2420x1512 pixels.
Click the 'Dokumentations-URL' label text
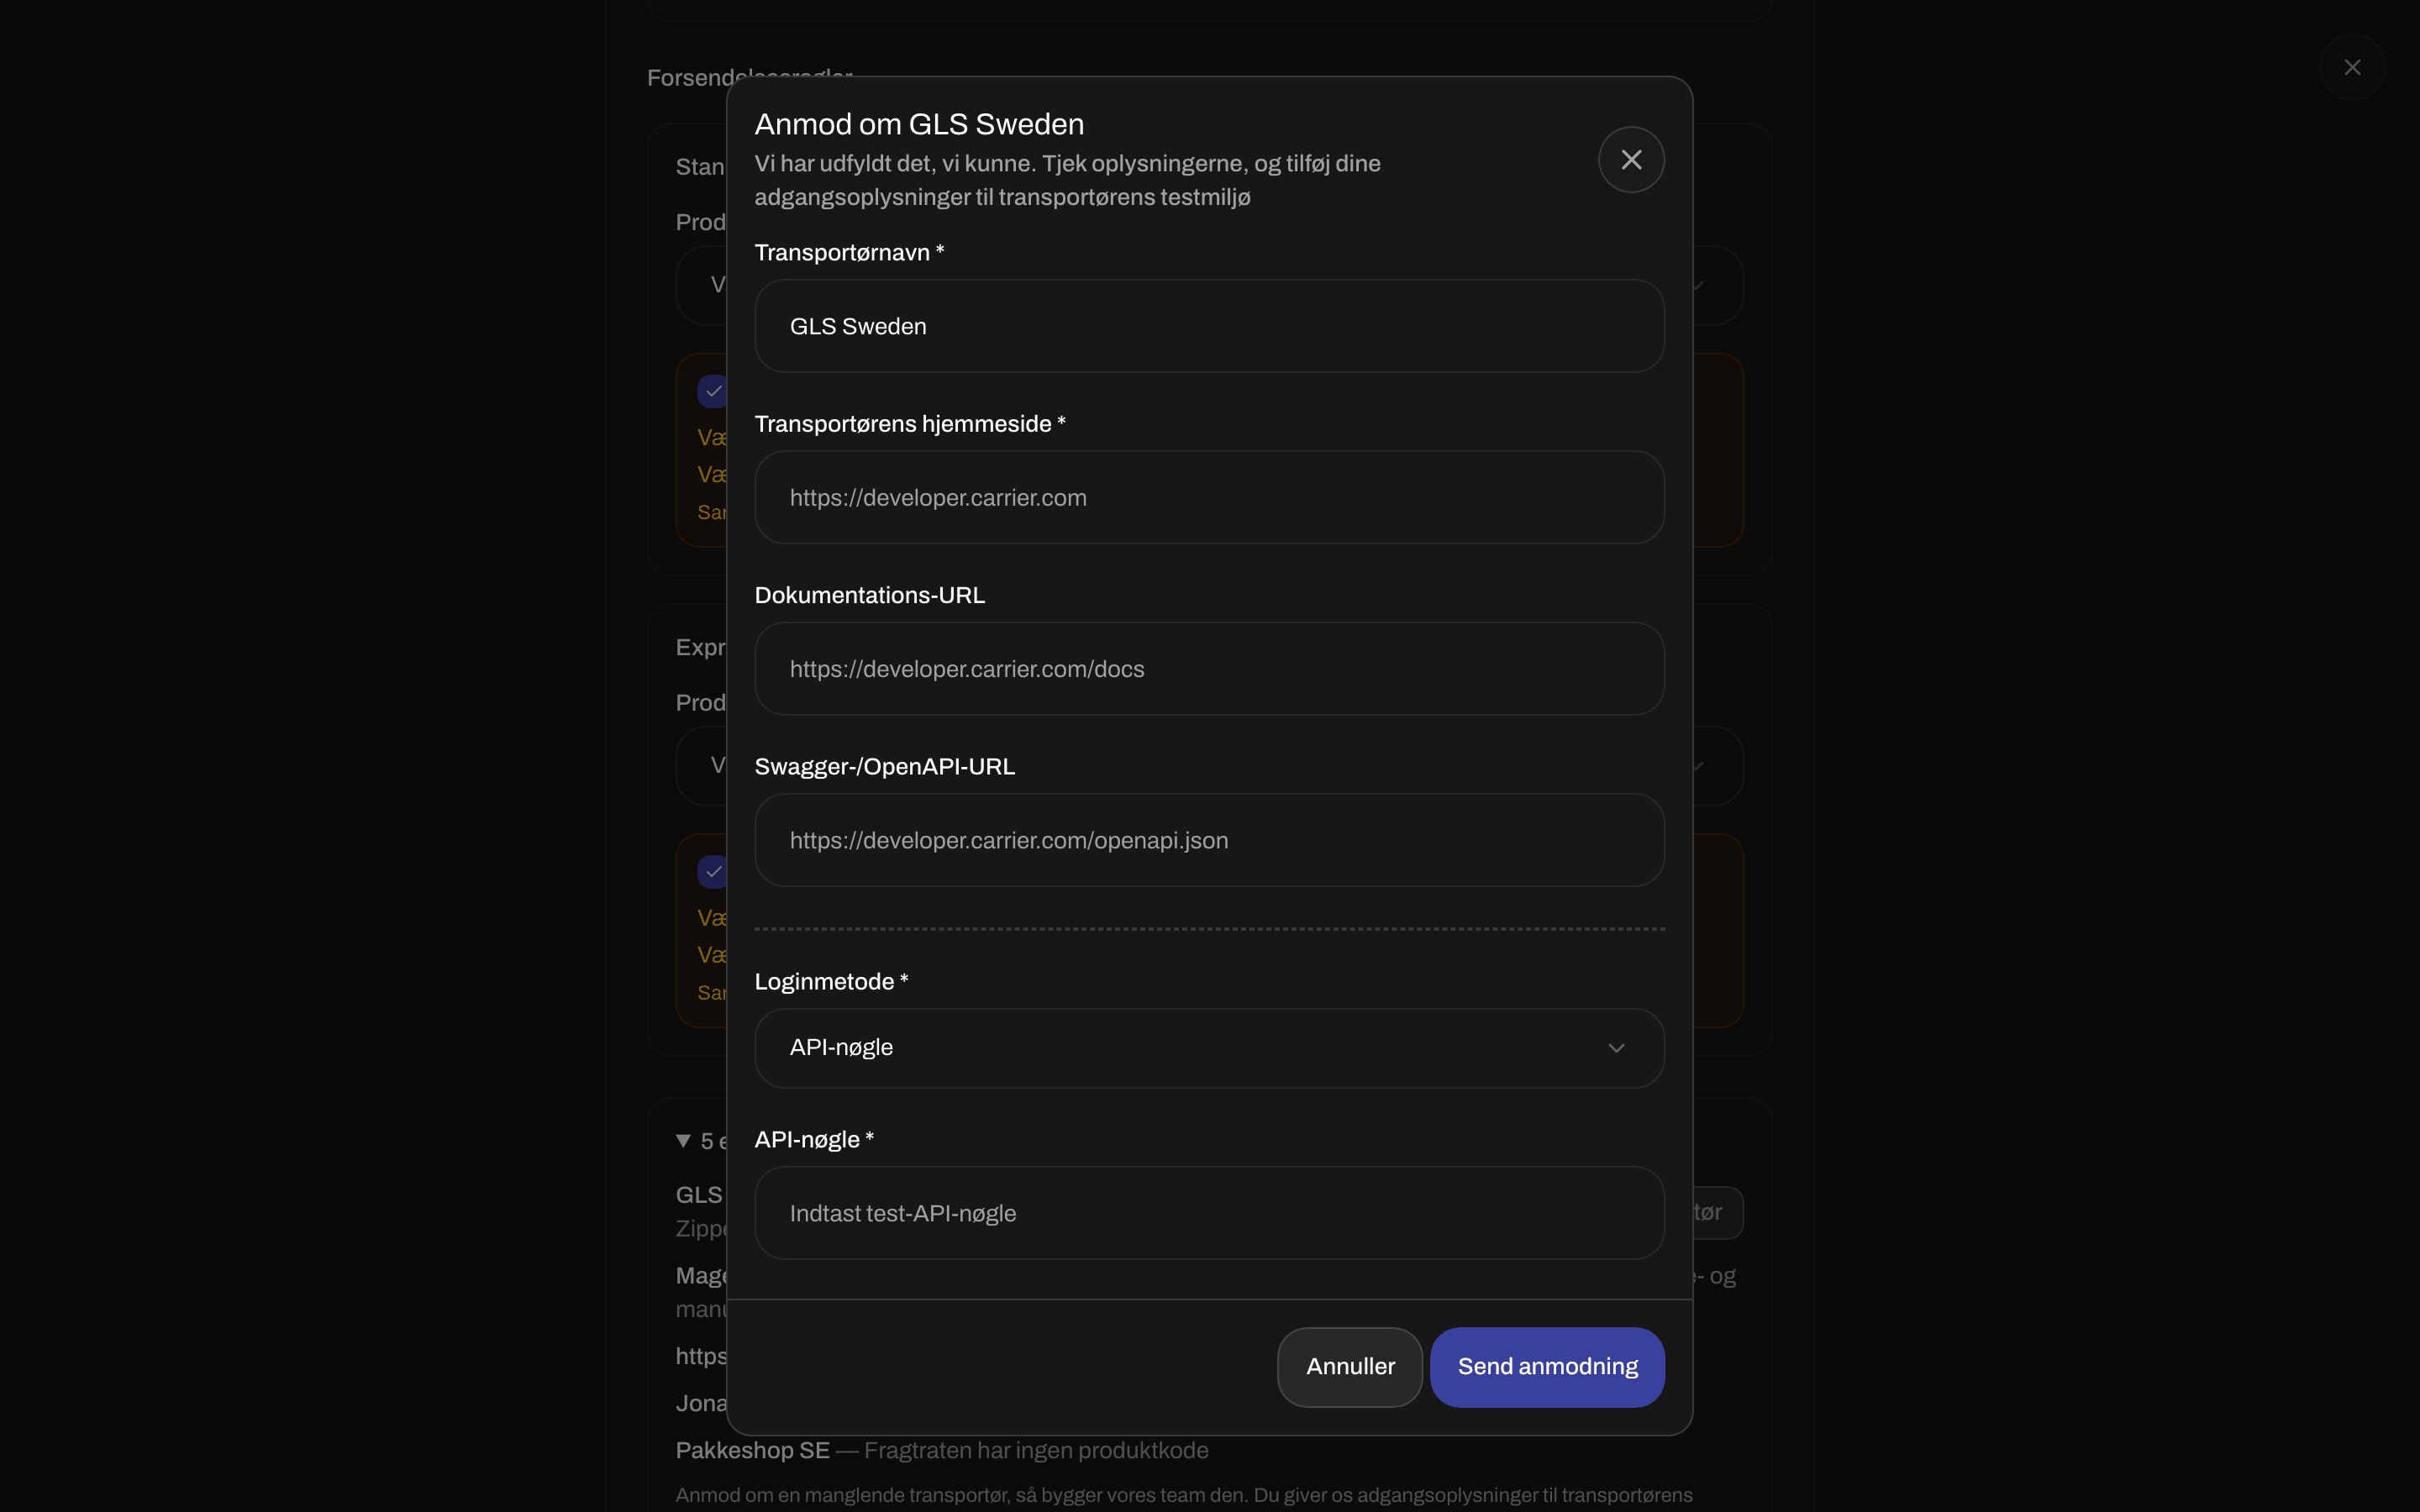click(x=869, y=595)
